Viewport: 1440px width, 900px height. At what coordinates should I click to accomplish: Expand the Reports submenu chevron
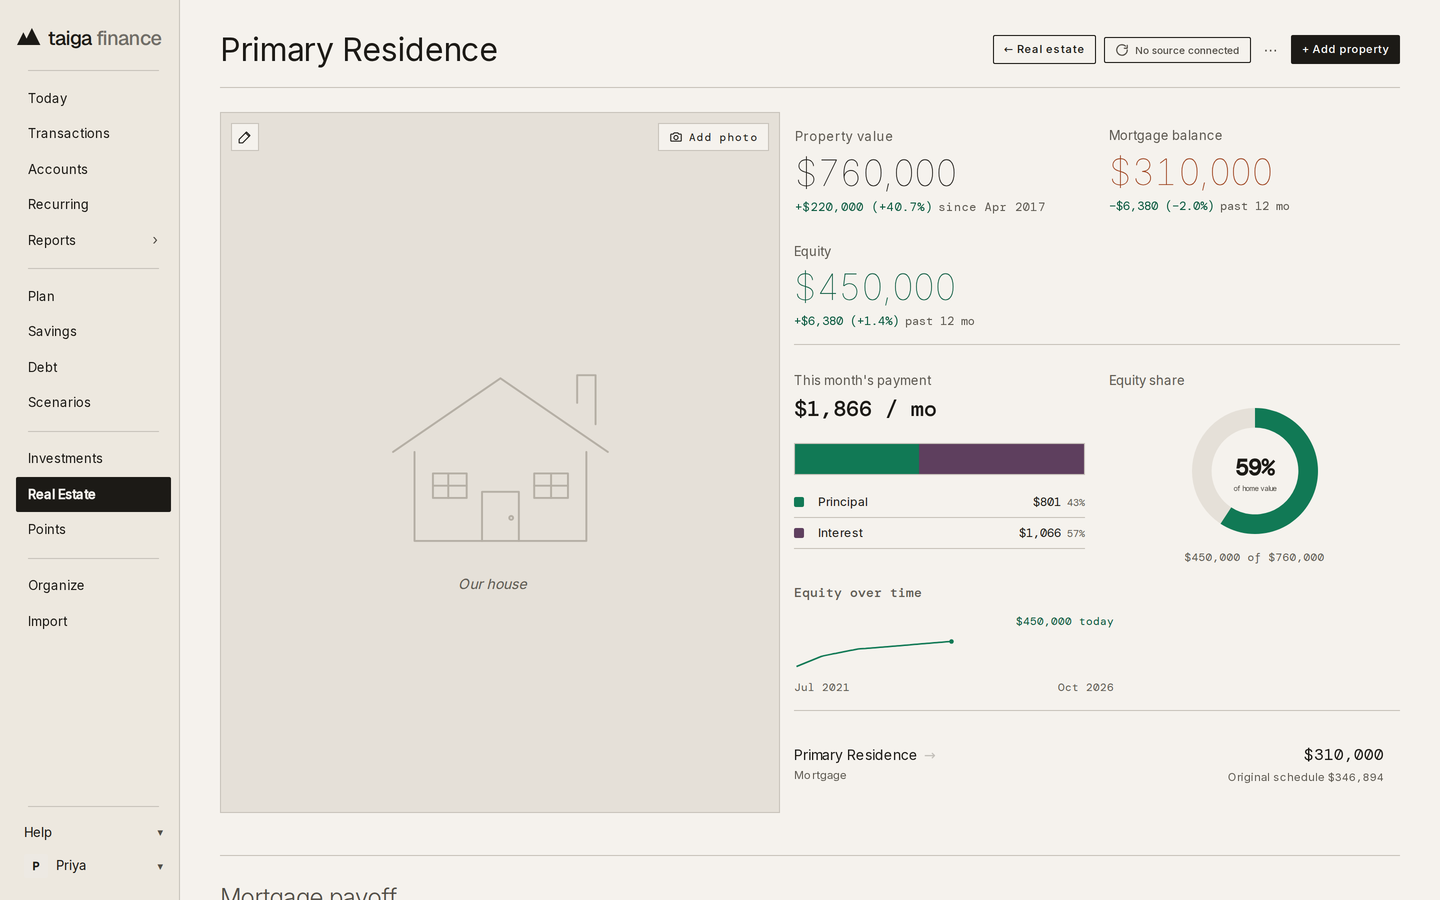tap(155, 240)
